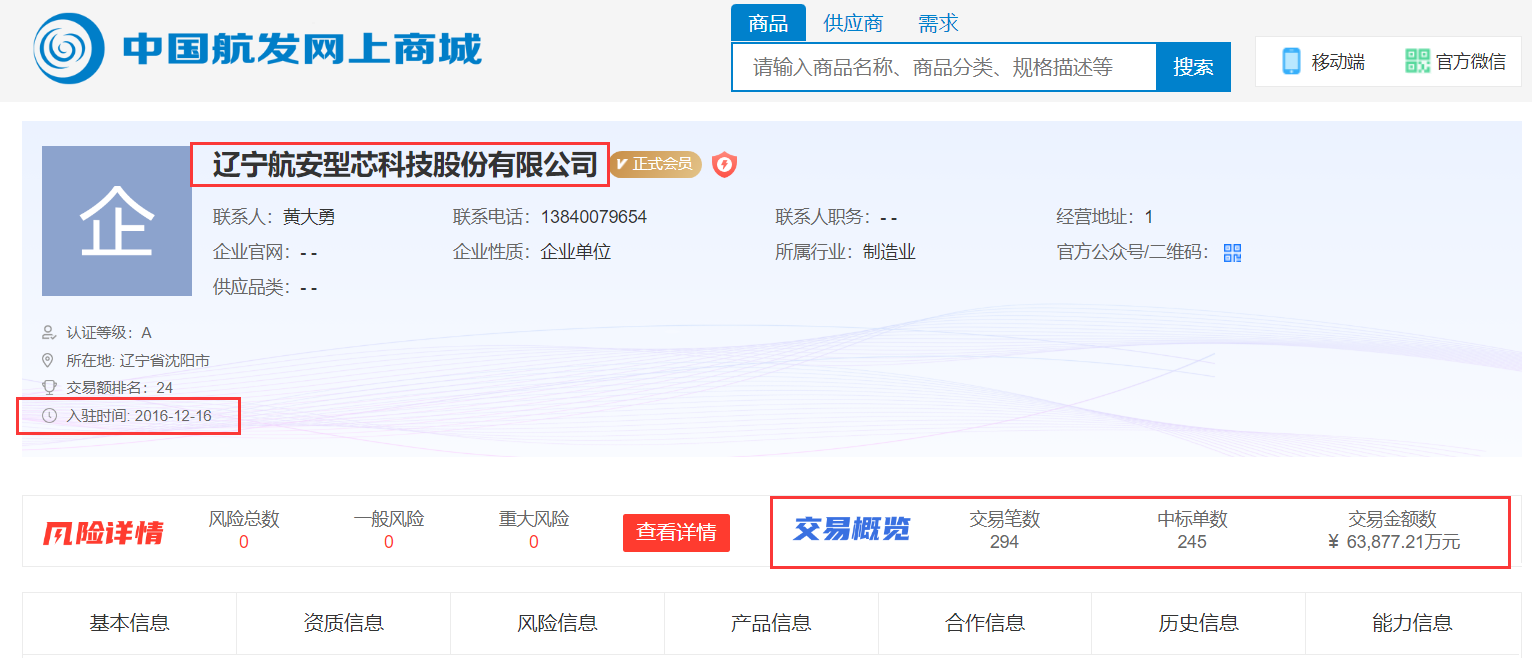Screen dimensions: 1532x658
Task: Click the 企 company avatar thumbnail
Action: coord(117,221)
